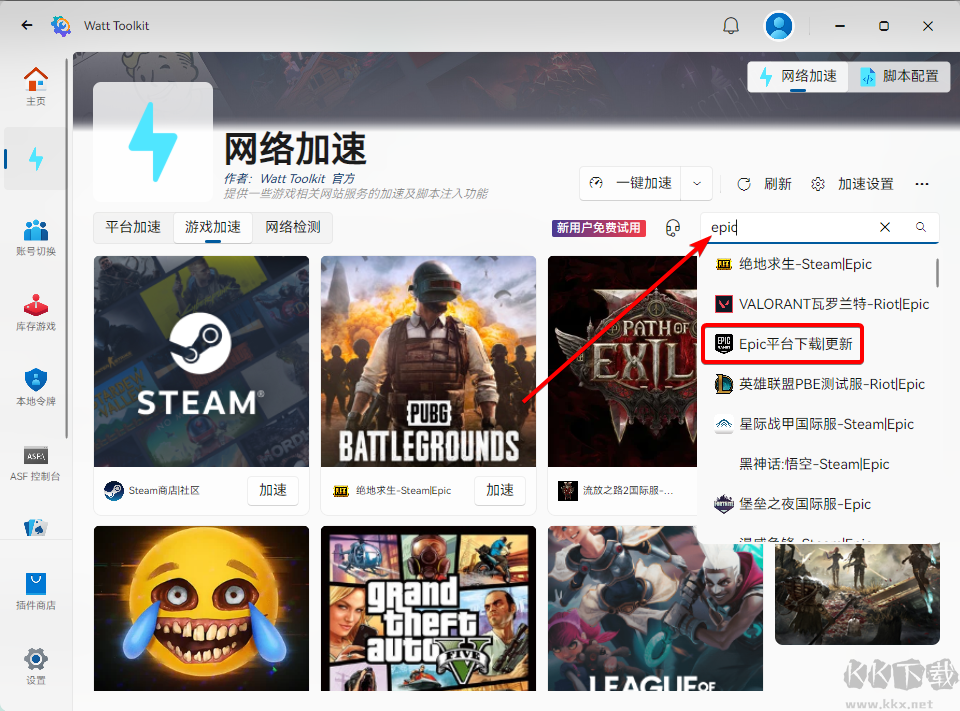
Task: Open 库存游戏 game library sidebar icon
Action: (x=36, y=313)
